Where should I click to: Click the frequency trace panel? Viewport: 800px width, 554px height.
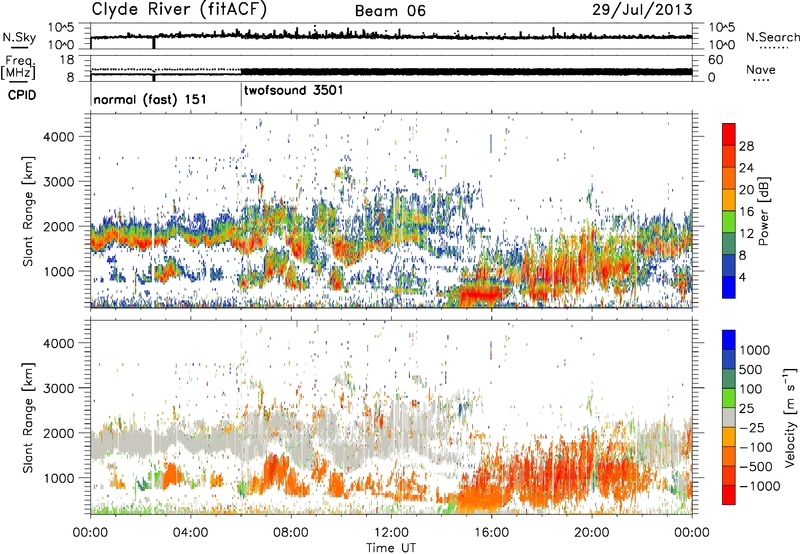391,68
